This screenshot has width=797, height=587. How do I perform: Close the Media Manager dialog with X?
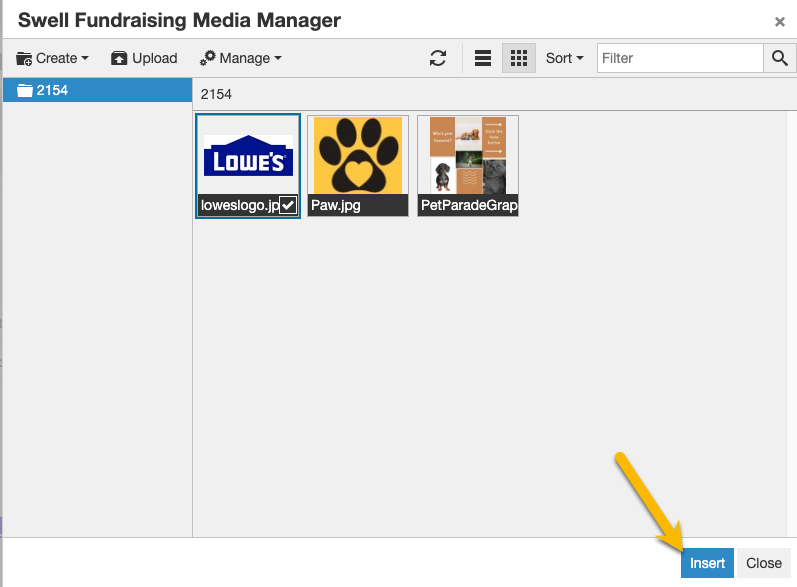pos(780,22)
